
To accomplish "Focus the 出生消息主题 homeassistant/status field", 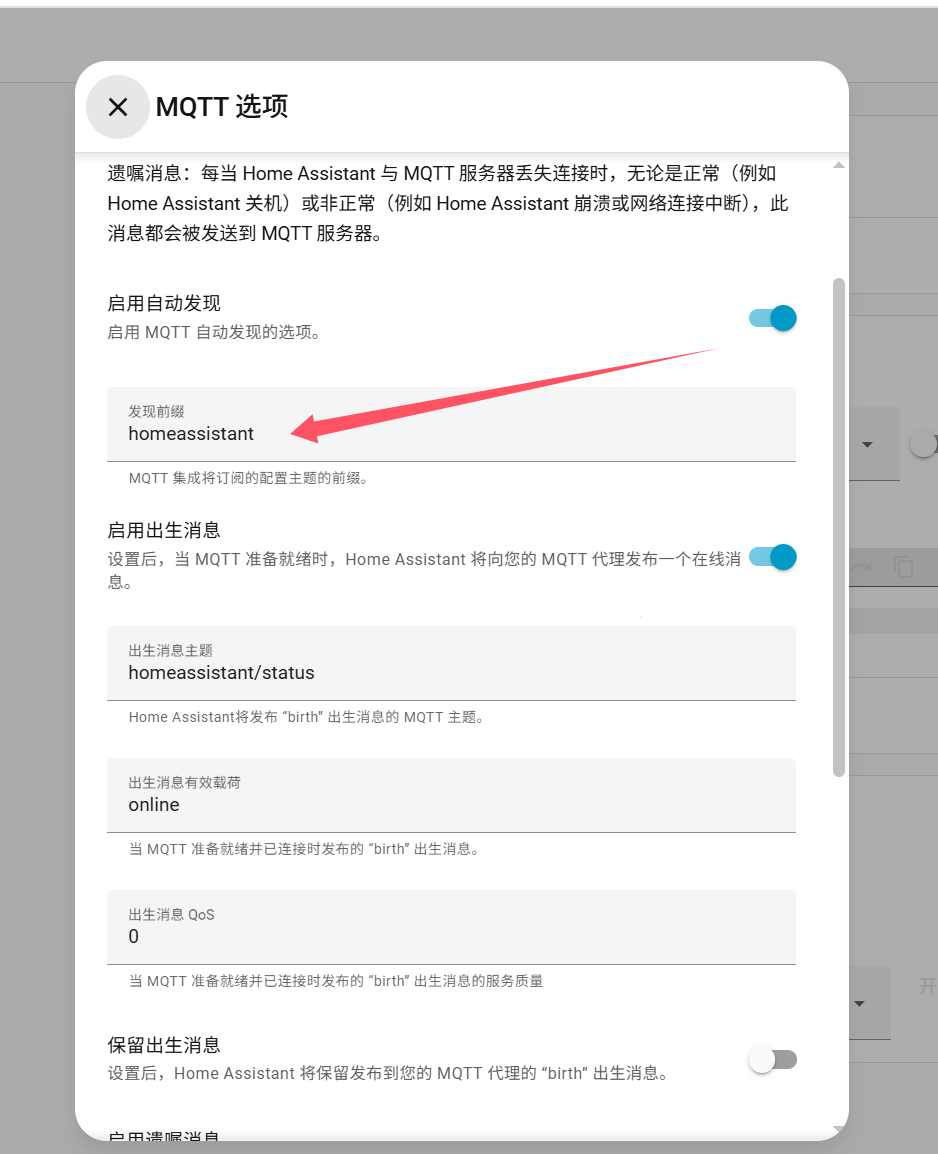I will (x=451, y=664).
